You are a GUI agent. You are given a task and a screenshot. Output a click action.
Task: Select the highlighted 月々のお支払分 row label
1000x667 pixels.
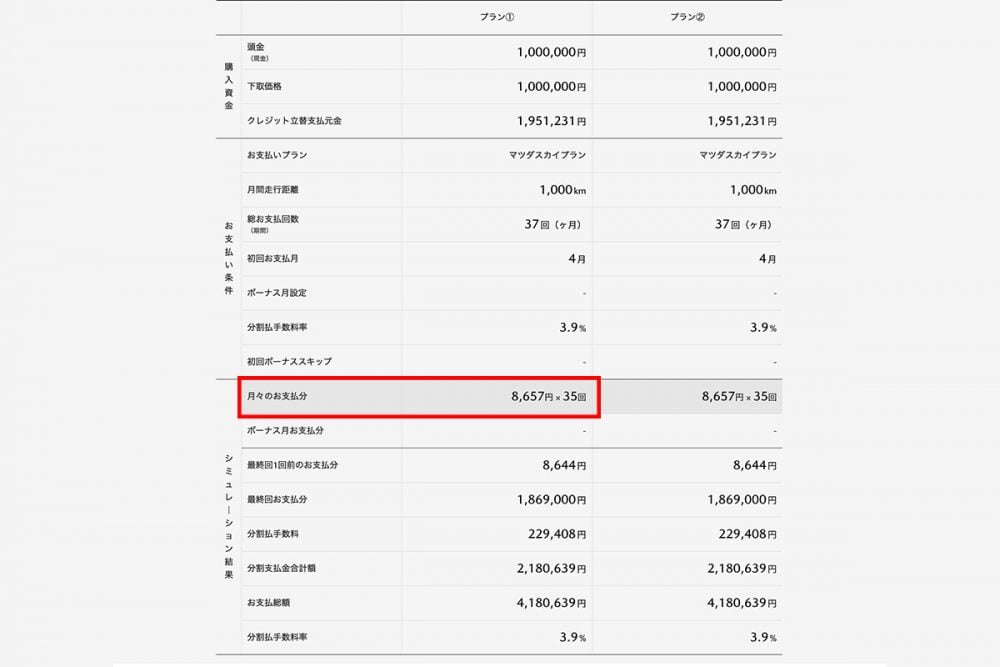[277, 397]
